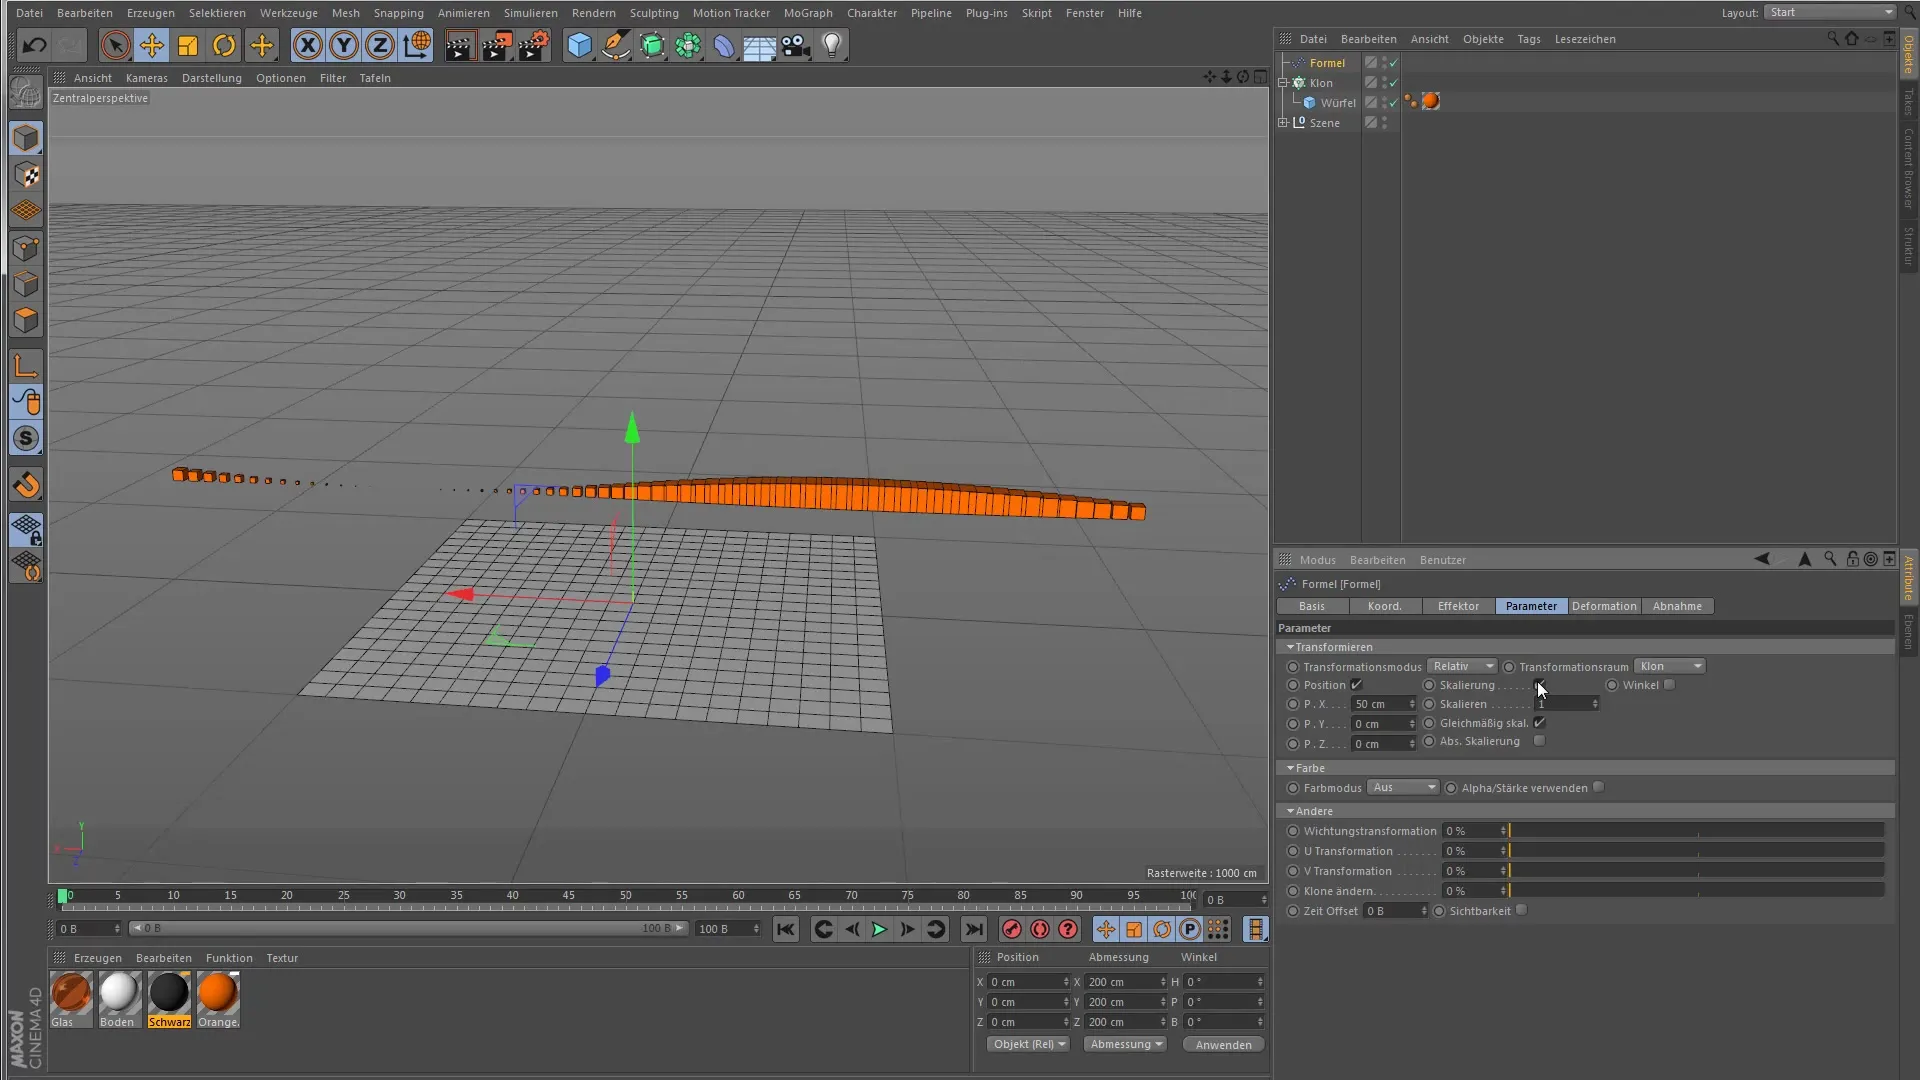This screenshot has width=1920, height=1080.
Task: Open the spline pen tool
Action: (616, 45)
